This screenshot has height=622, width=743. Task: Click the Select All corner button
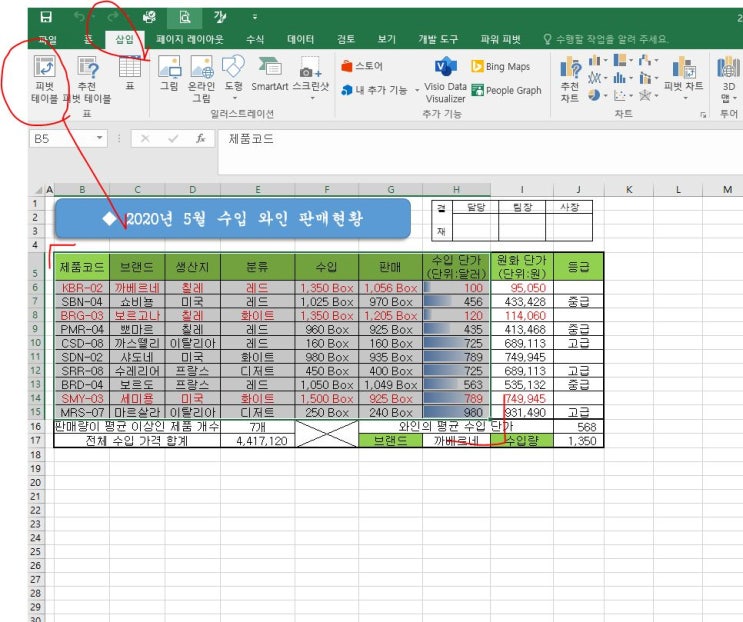38,190
